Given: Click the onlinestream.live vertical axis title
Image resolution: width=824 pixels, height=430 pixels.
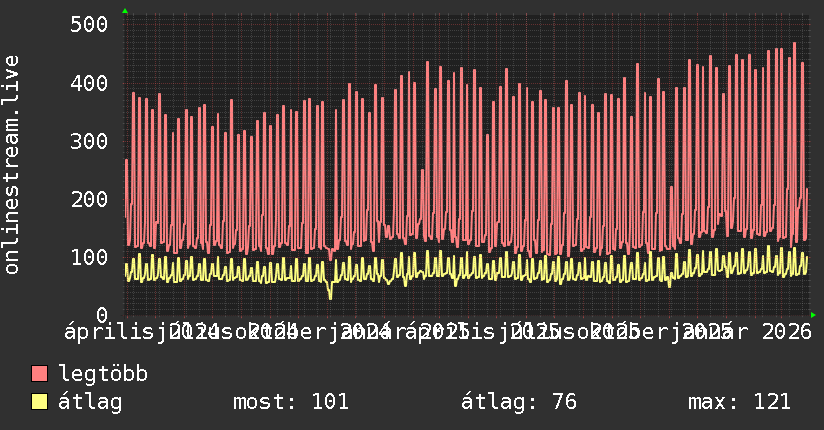Looking at the screenshot, I should click(11, 165).
